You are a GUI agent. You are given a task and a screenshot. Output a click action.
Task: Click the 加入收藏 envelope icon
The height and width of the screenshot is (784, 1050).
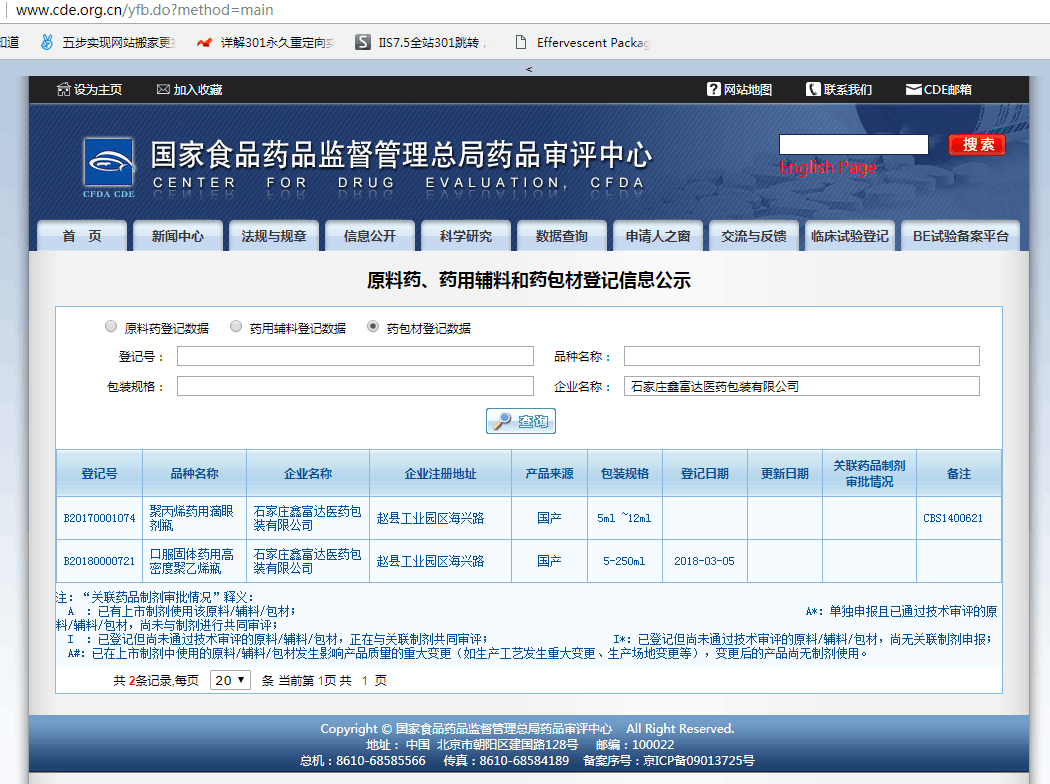click(x=163, y=90)
